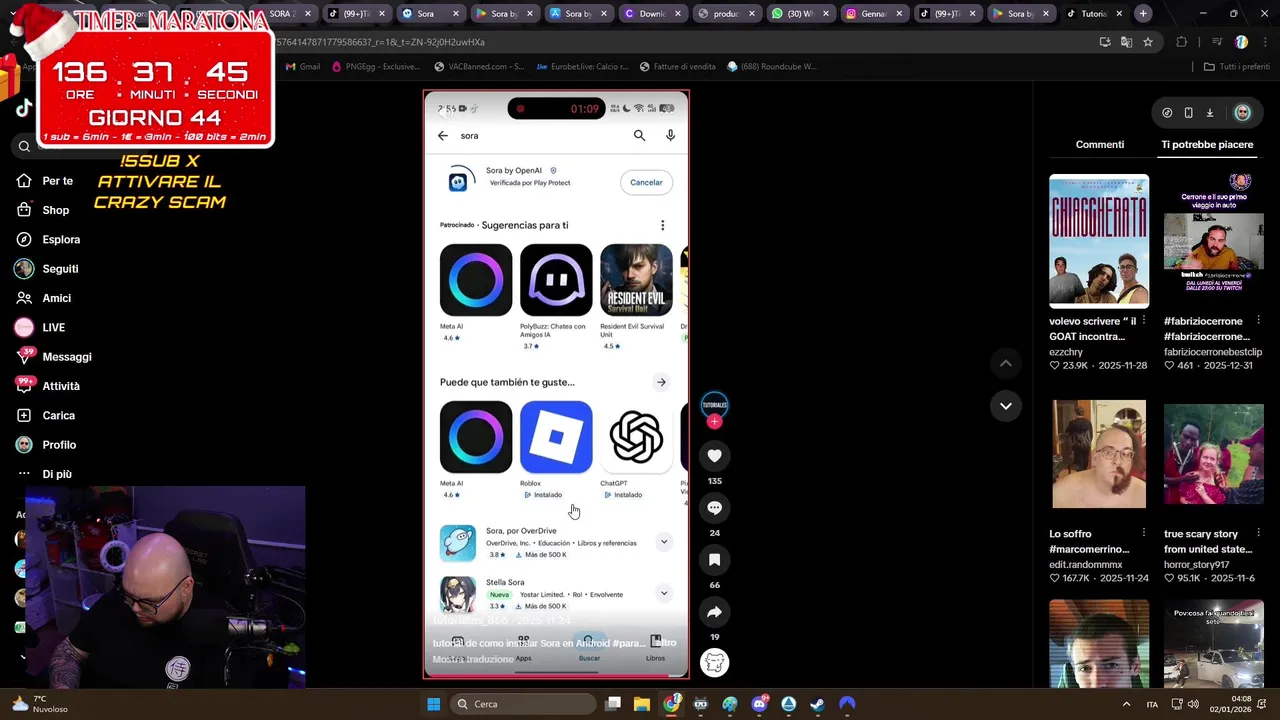This screenshot has height=720, width=1280.
Task: Open the profile avatar in top pill
Action: (1242, 113)
